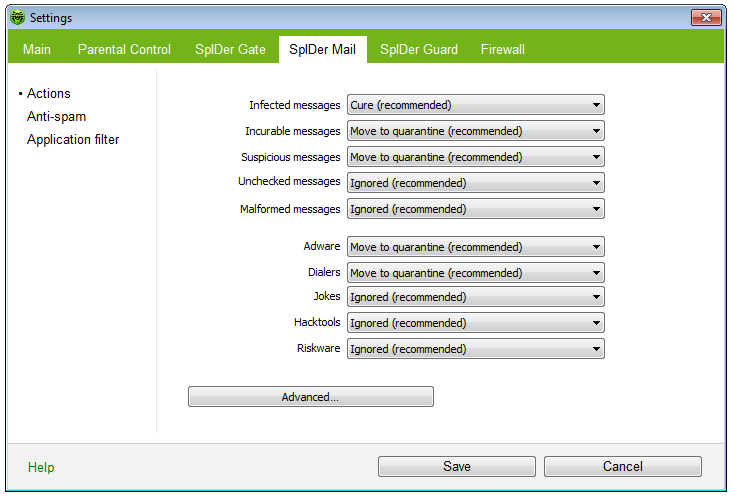Image resolution: width=732 pixels, height=498 pixels.
Task: Open the Malformed messages dropdown
Action: (475, 209)
